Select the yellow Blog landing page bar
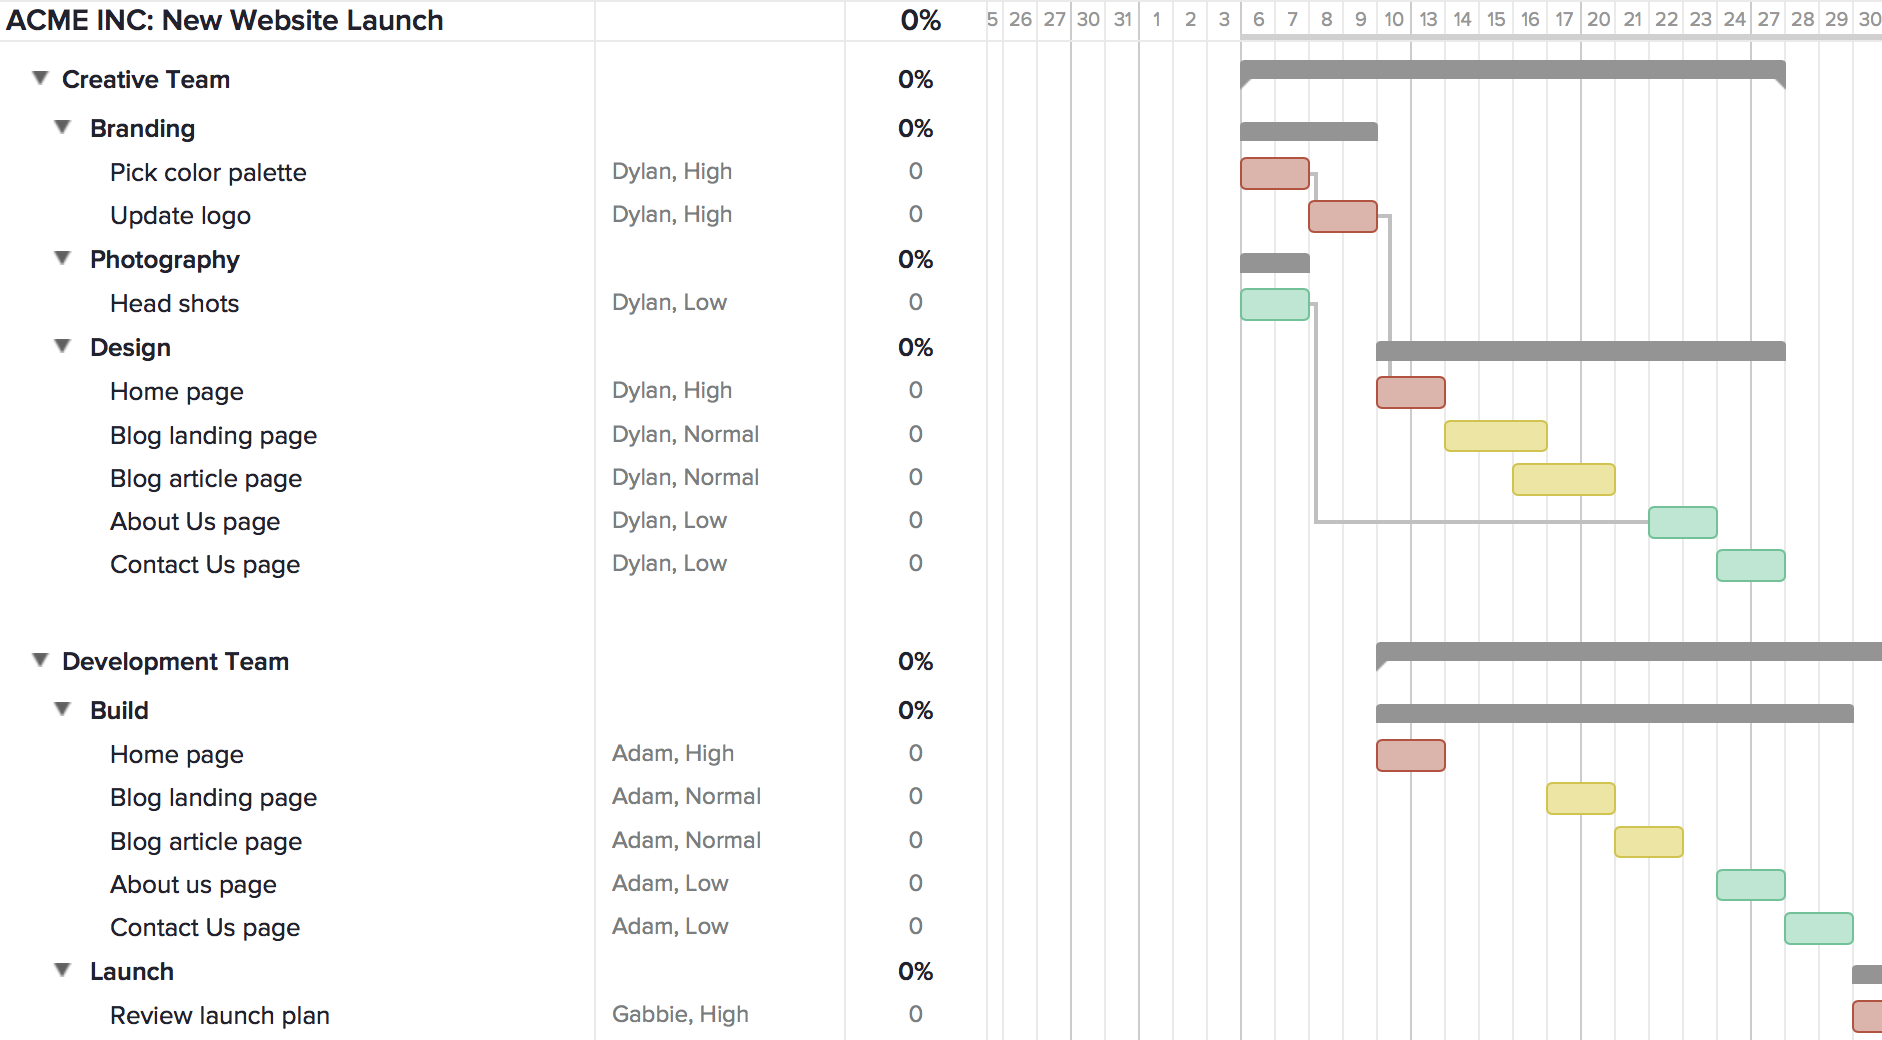Image resolution: width=1882 pixels, height=1040 pixels. 1496,436
